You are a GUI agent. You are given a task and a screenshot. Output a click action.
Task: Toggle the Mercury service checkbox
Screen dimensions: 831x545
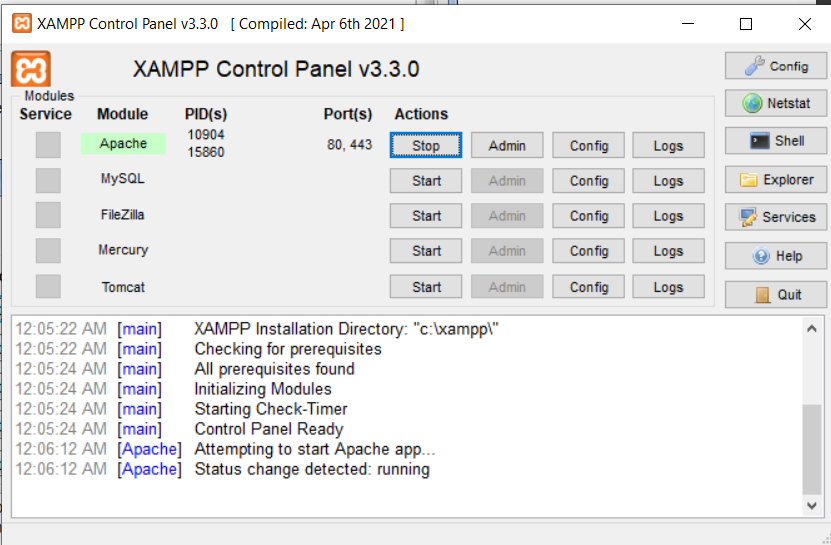[x=48, y=250]
